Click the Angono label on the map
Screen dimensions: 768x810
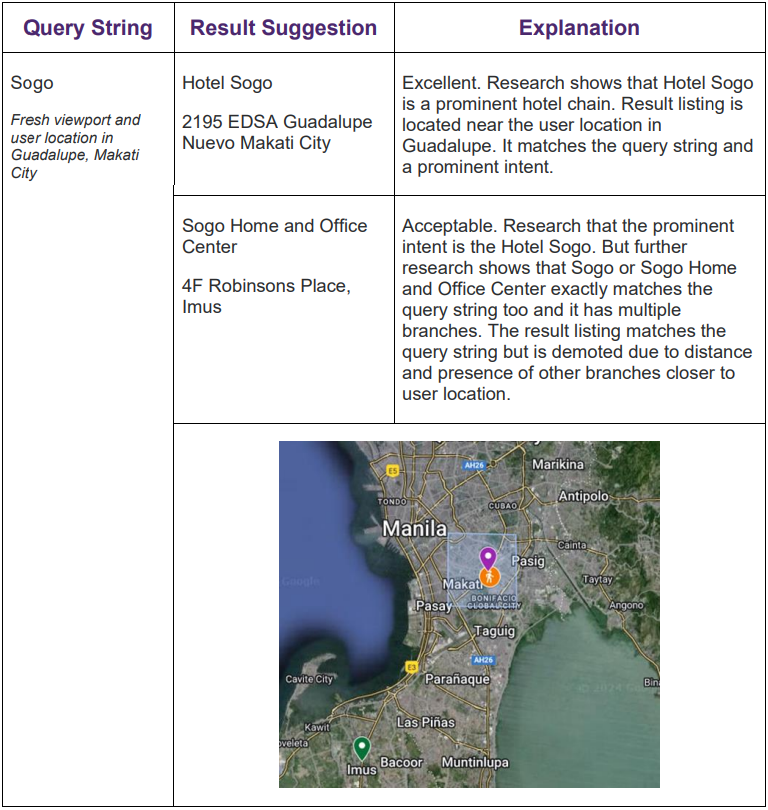point(626,605)
